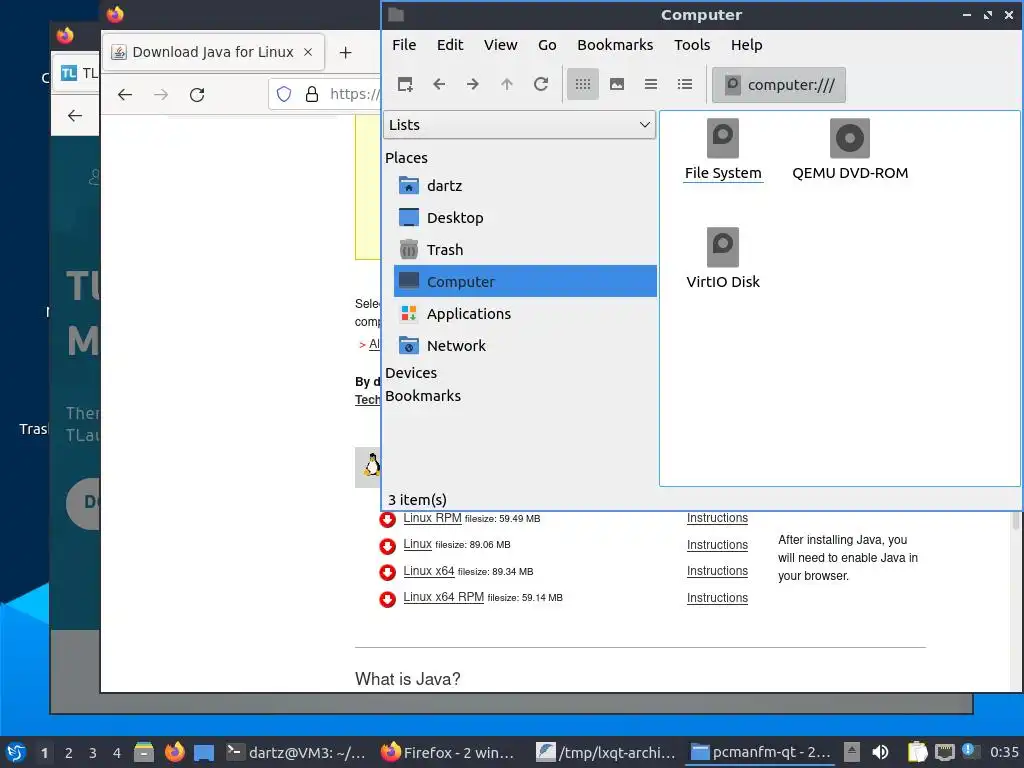Switch to thumbnail view mode

[x=616, y=84]
